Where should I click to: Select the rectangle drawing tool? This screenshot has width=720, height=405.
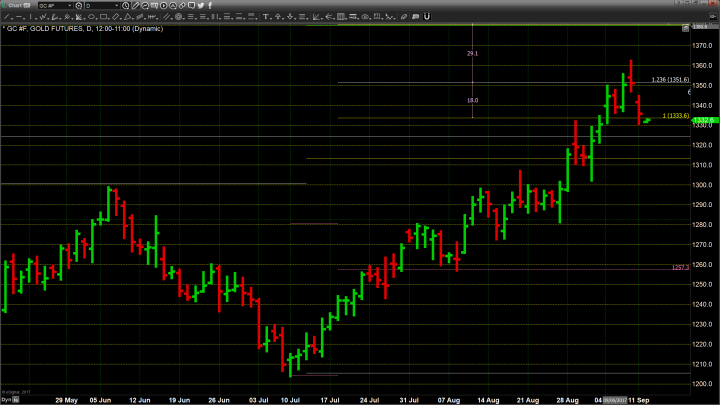coord(154,6)
